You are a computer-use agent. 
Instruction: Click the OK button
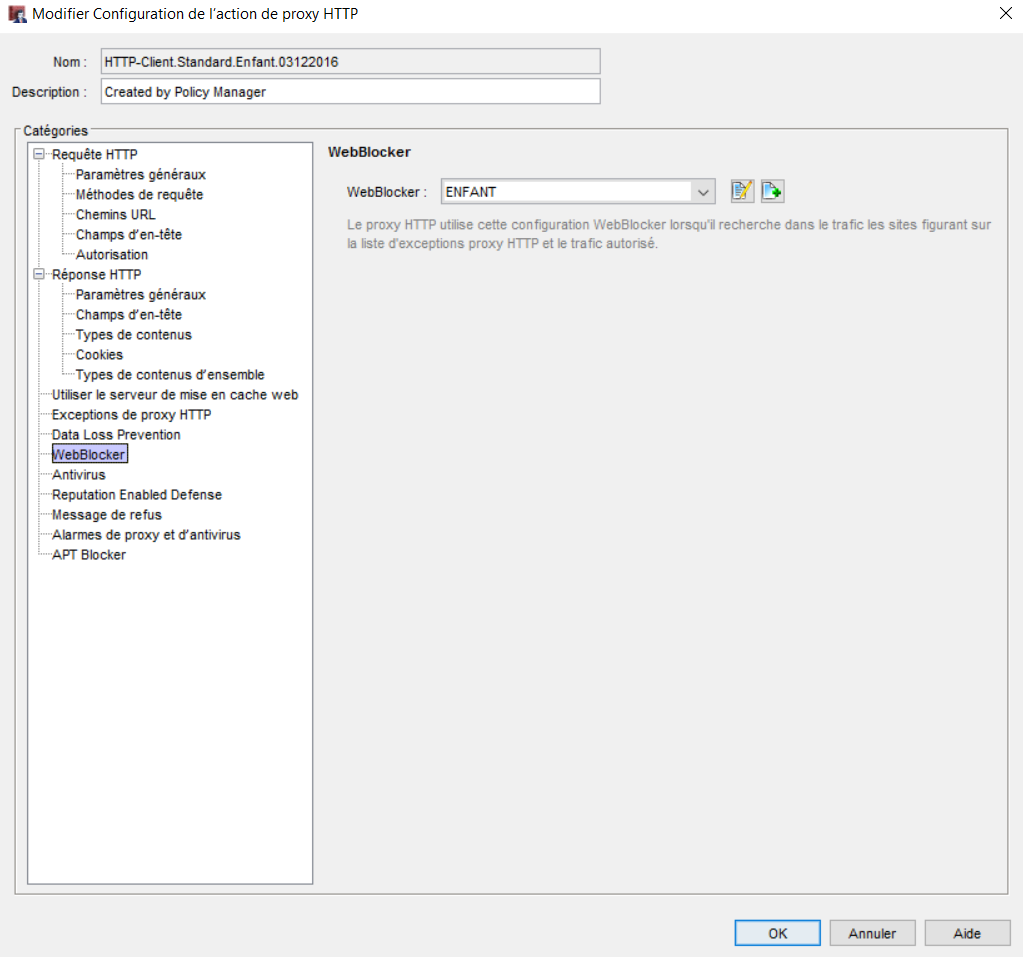pyautogui.click(x=777, y=933)
